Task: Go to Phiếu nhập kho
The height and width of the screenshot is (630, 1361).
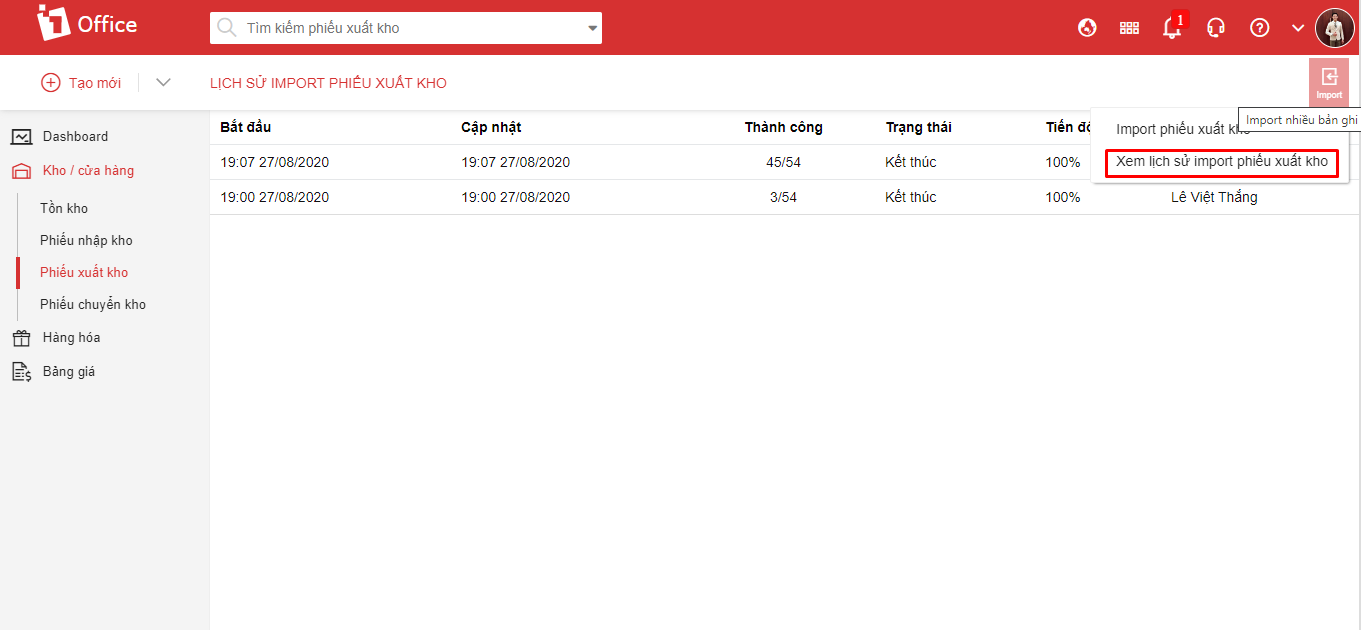Action: [86, 240]
